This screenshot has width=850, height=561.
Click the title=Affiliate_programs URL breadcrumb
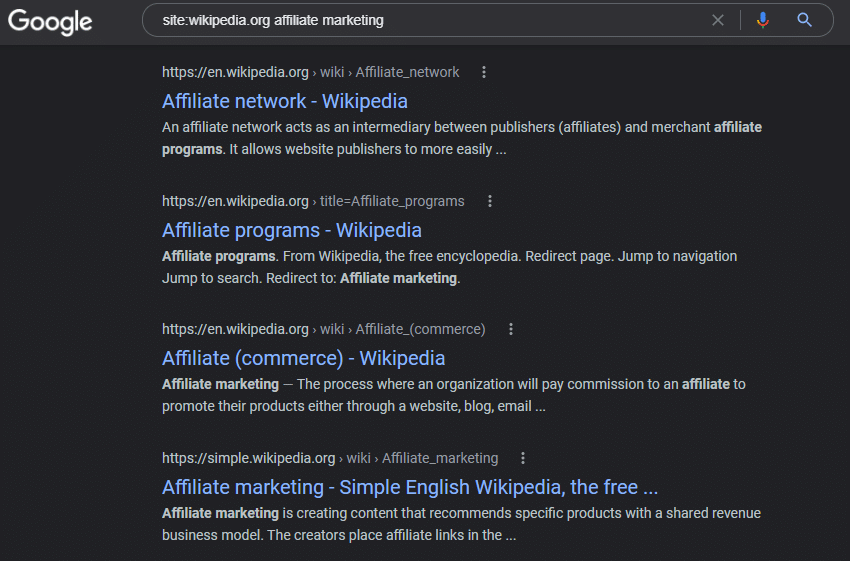pyautogui.click(x=392, y=201)
